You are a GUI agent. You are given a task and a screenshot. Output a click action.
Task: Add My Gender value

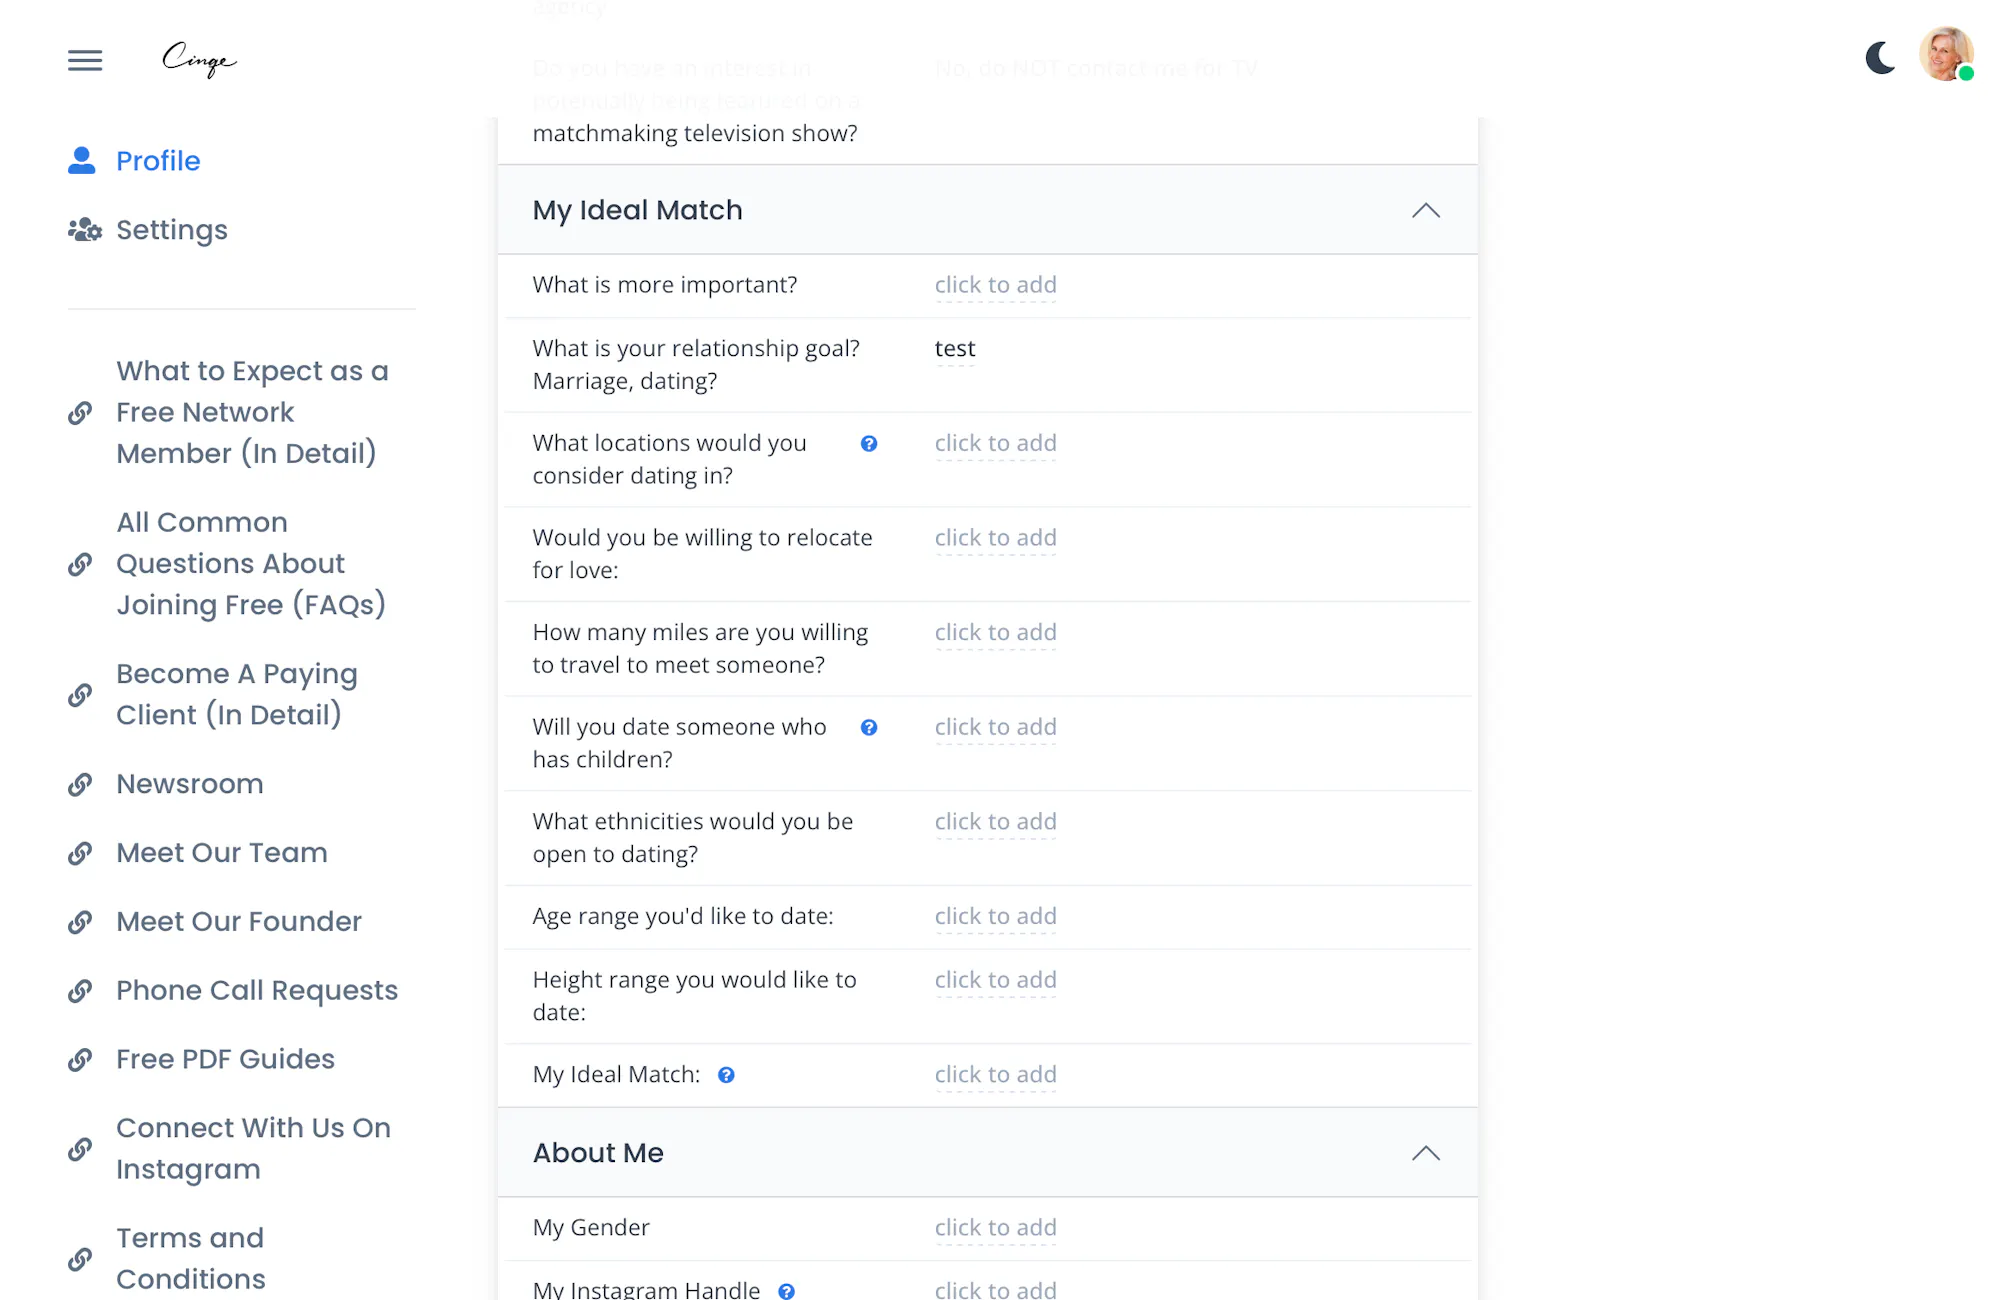point(996,1227)
